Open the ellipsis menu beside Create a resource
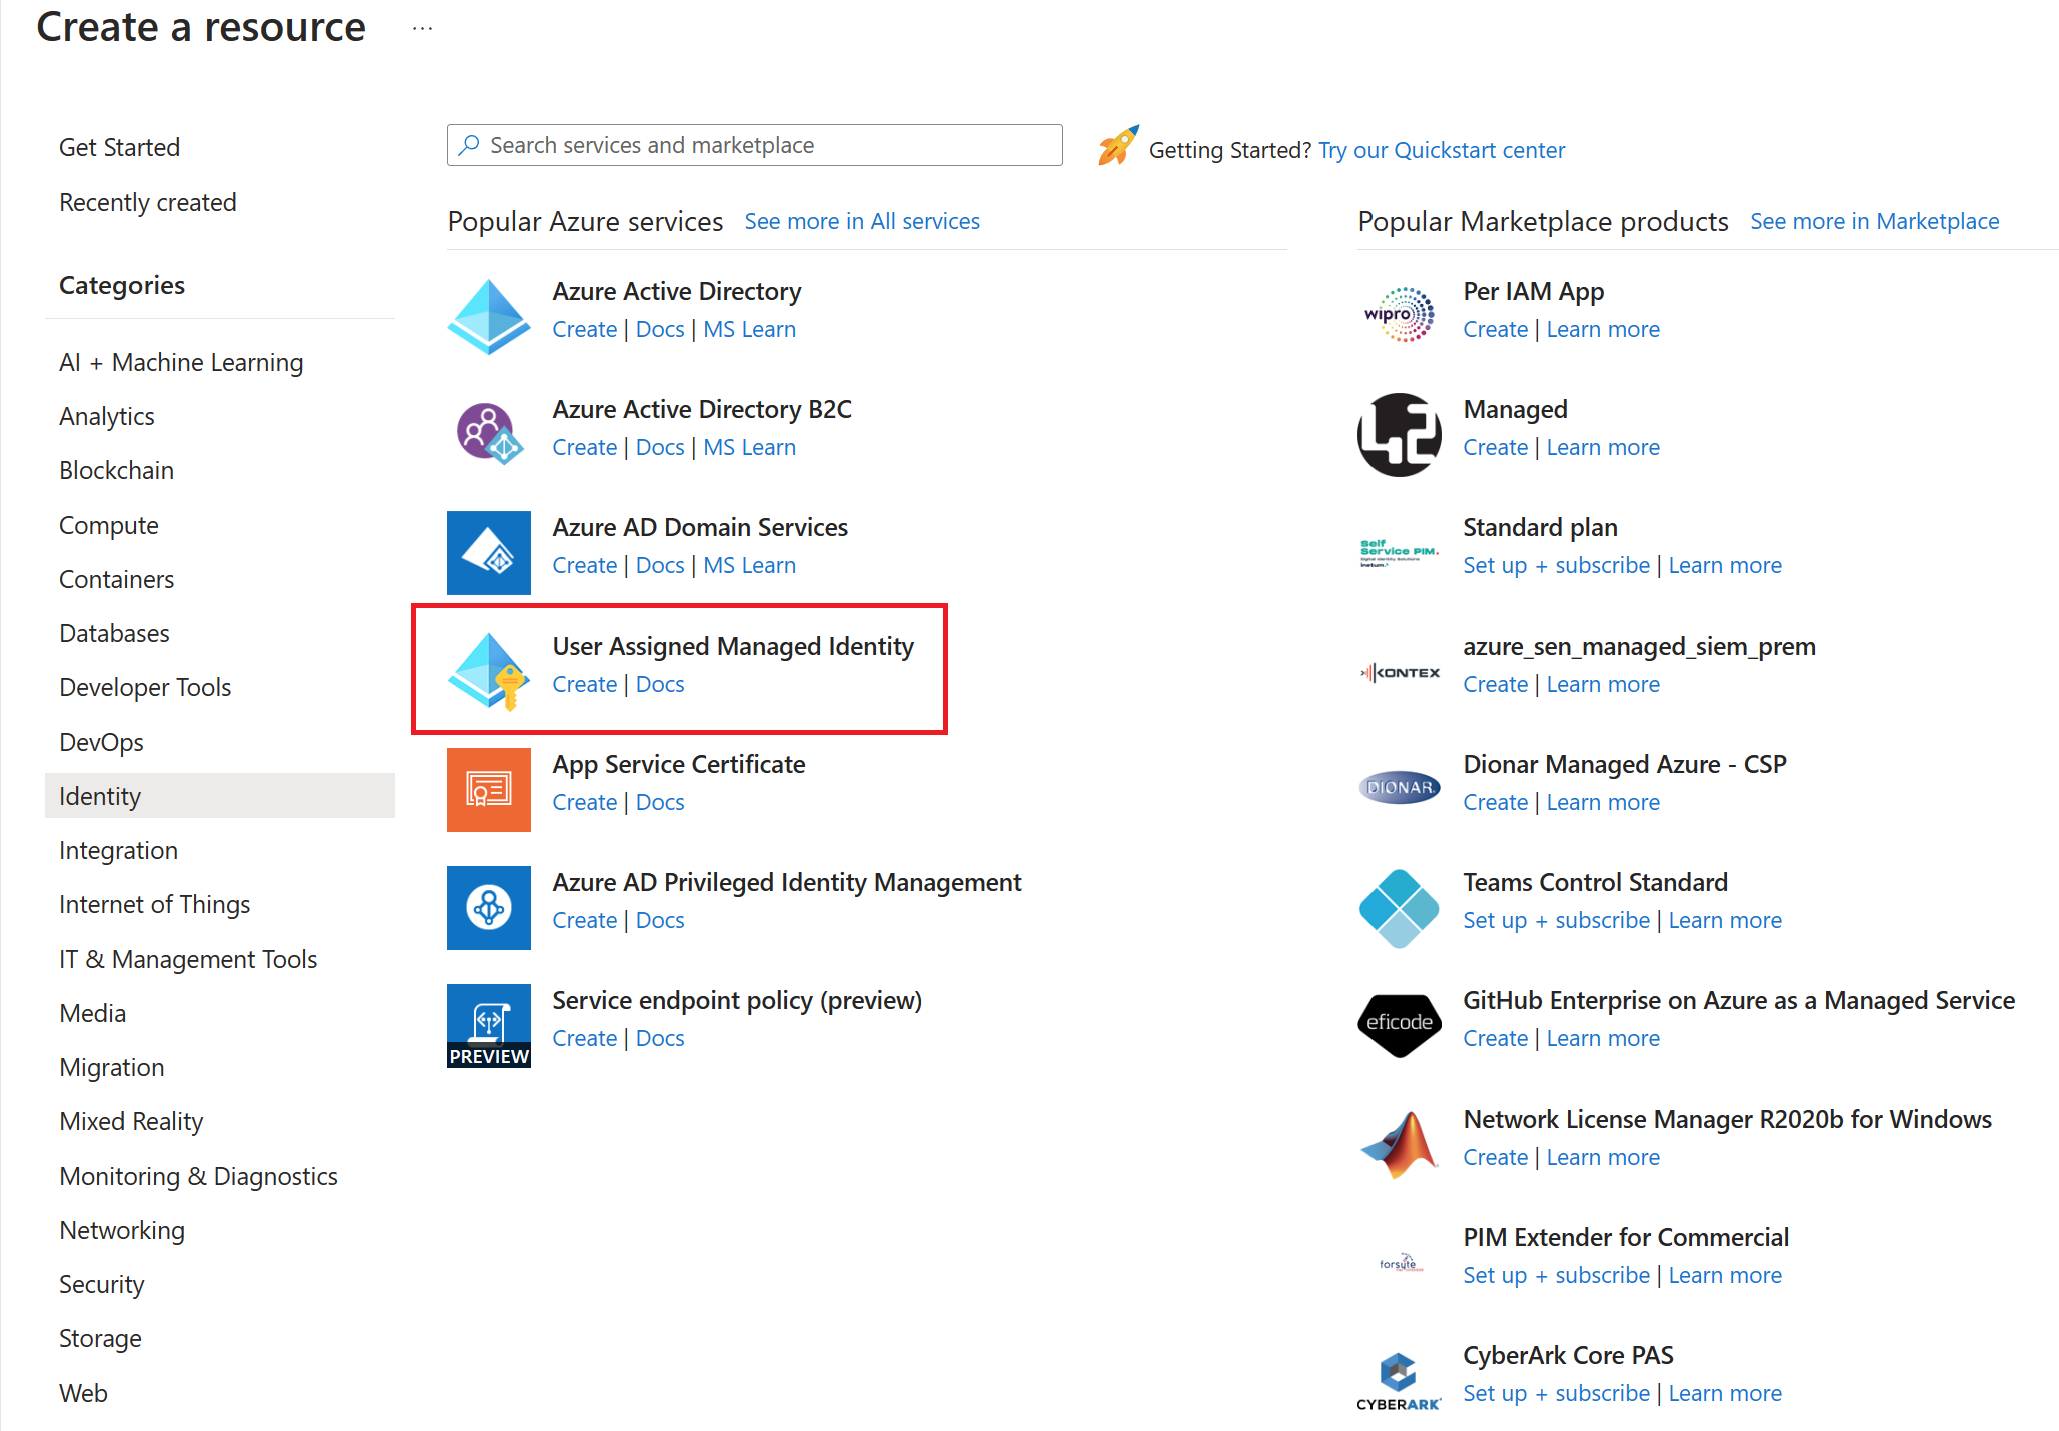This screenshot has width=2059, height=1431. click(x=422, y=29)
